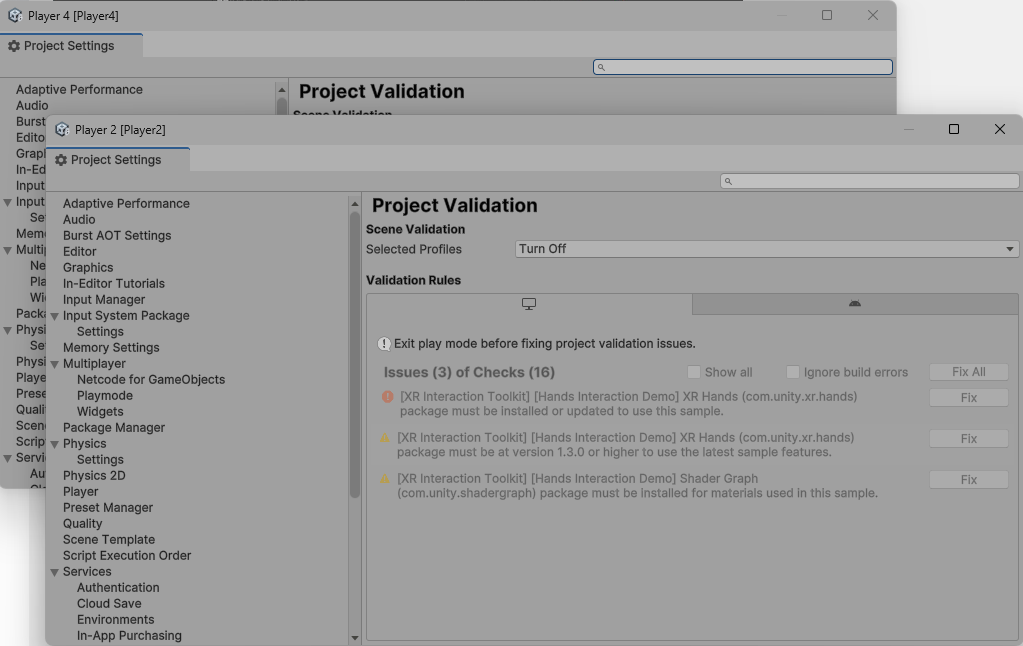Image resolution: width=1023 pixels, height=646 pixels.
Task: Select Package Manager in the settings list
Action: tap(112, 427)
